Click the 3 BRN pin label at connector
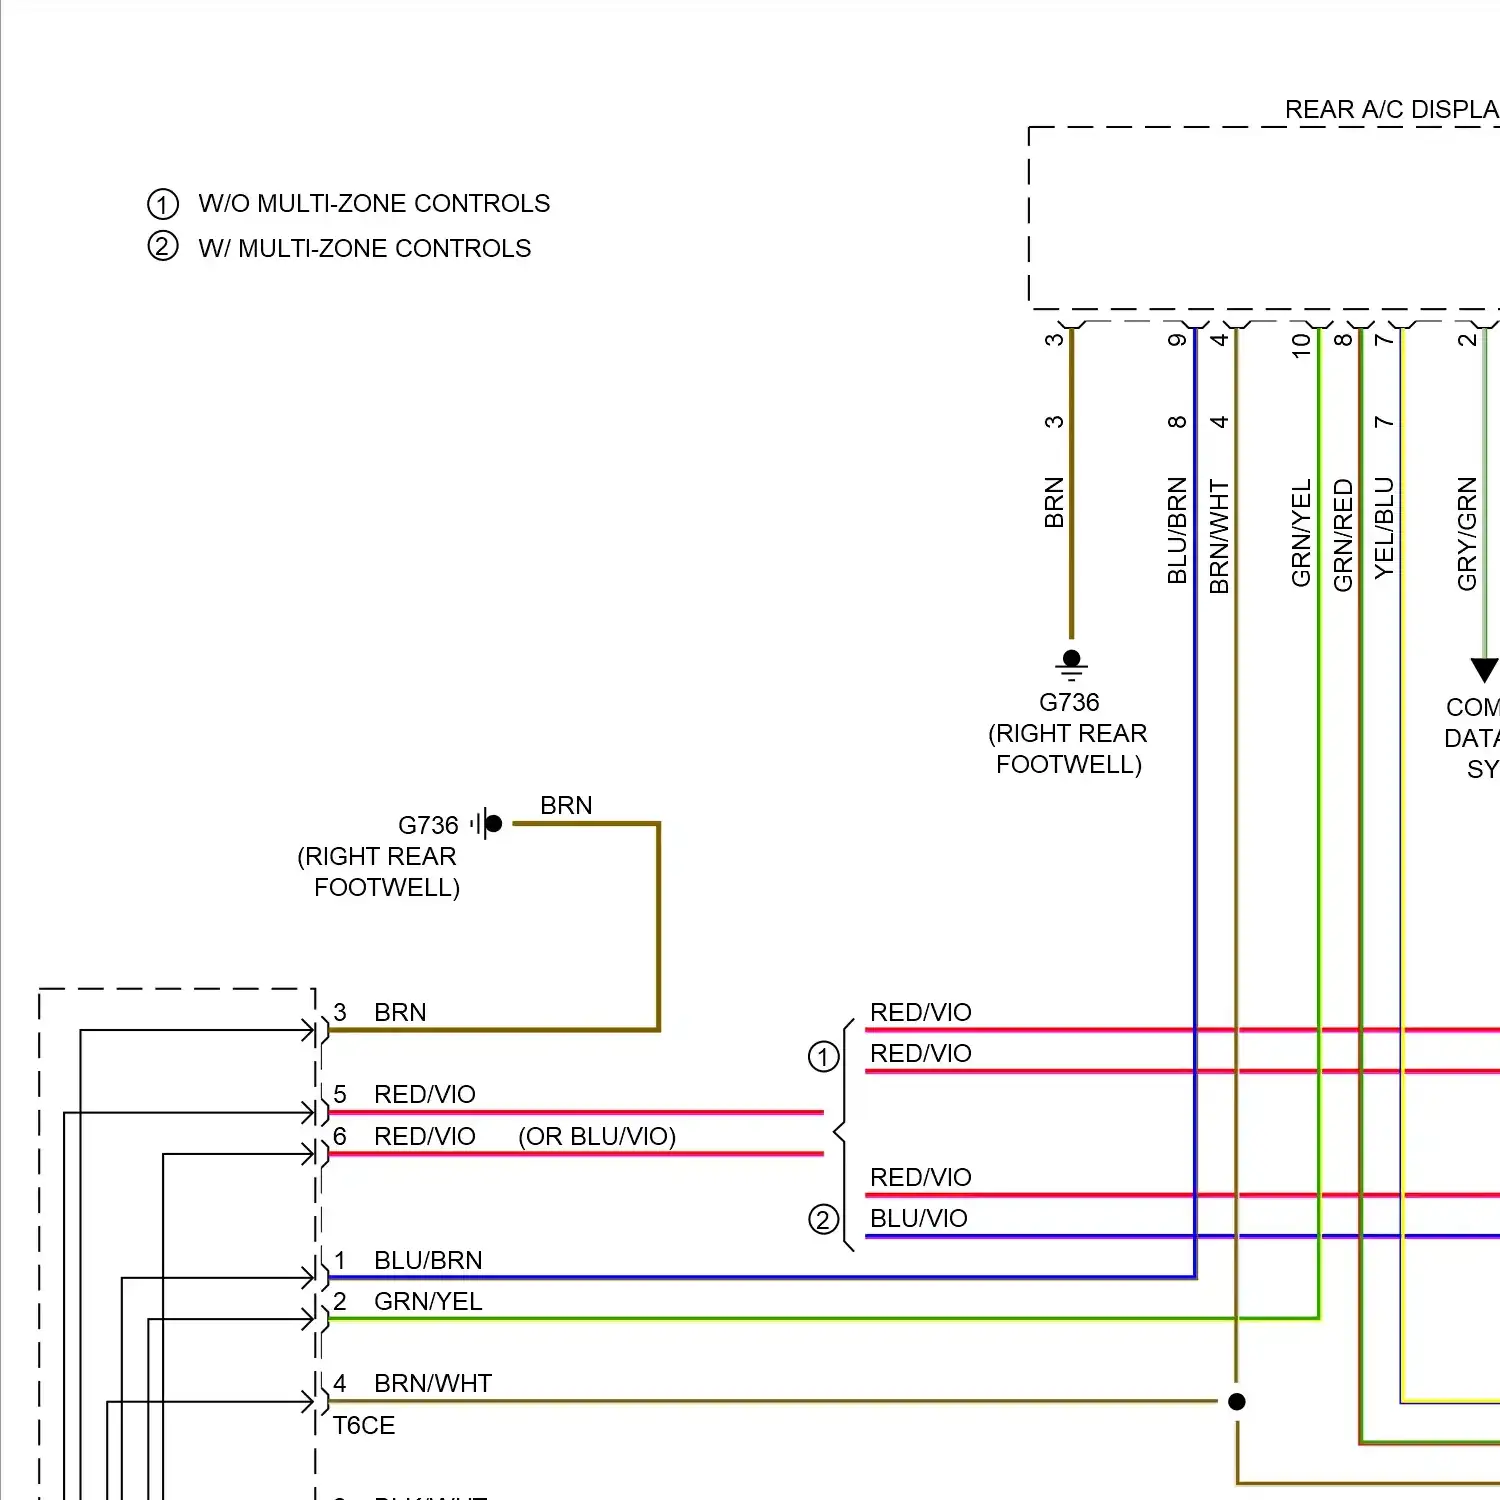Viewport: 1500px width, 1500px height. tap(380, 1012)
